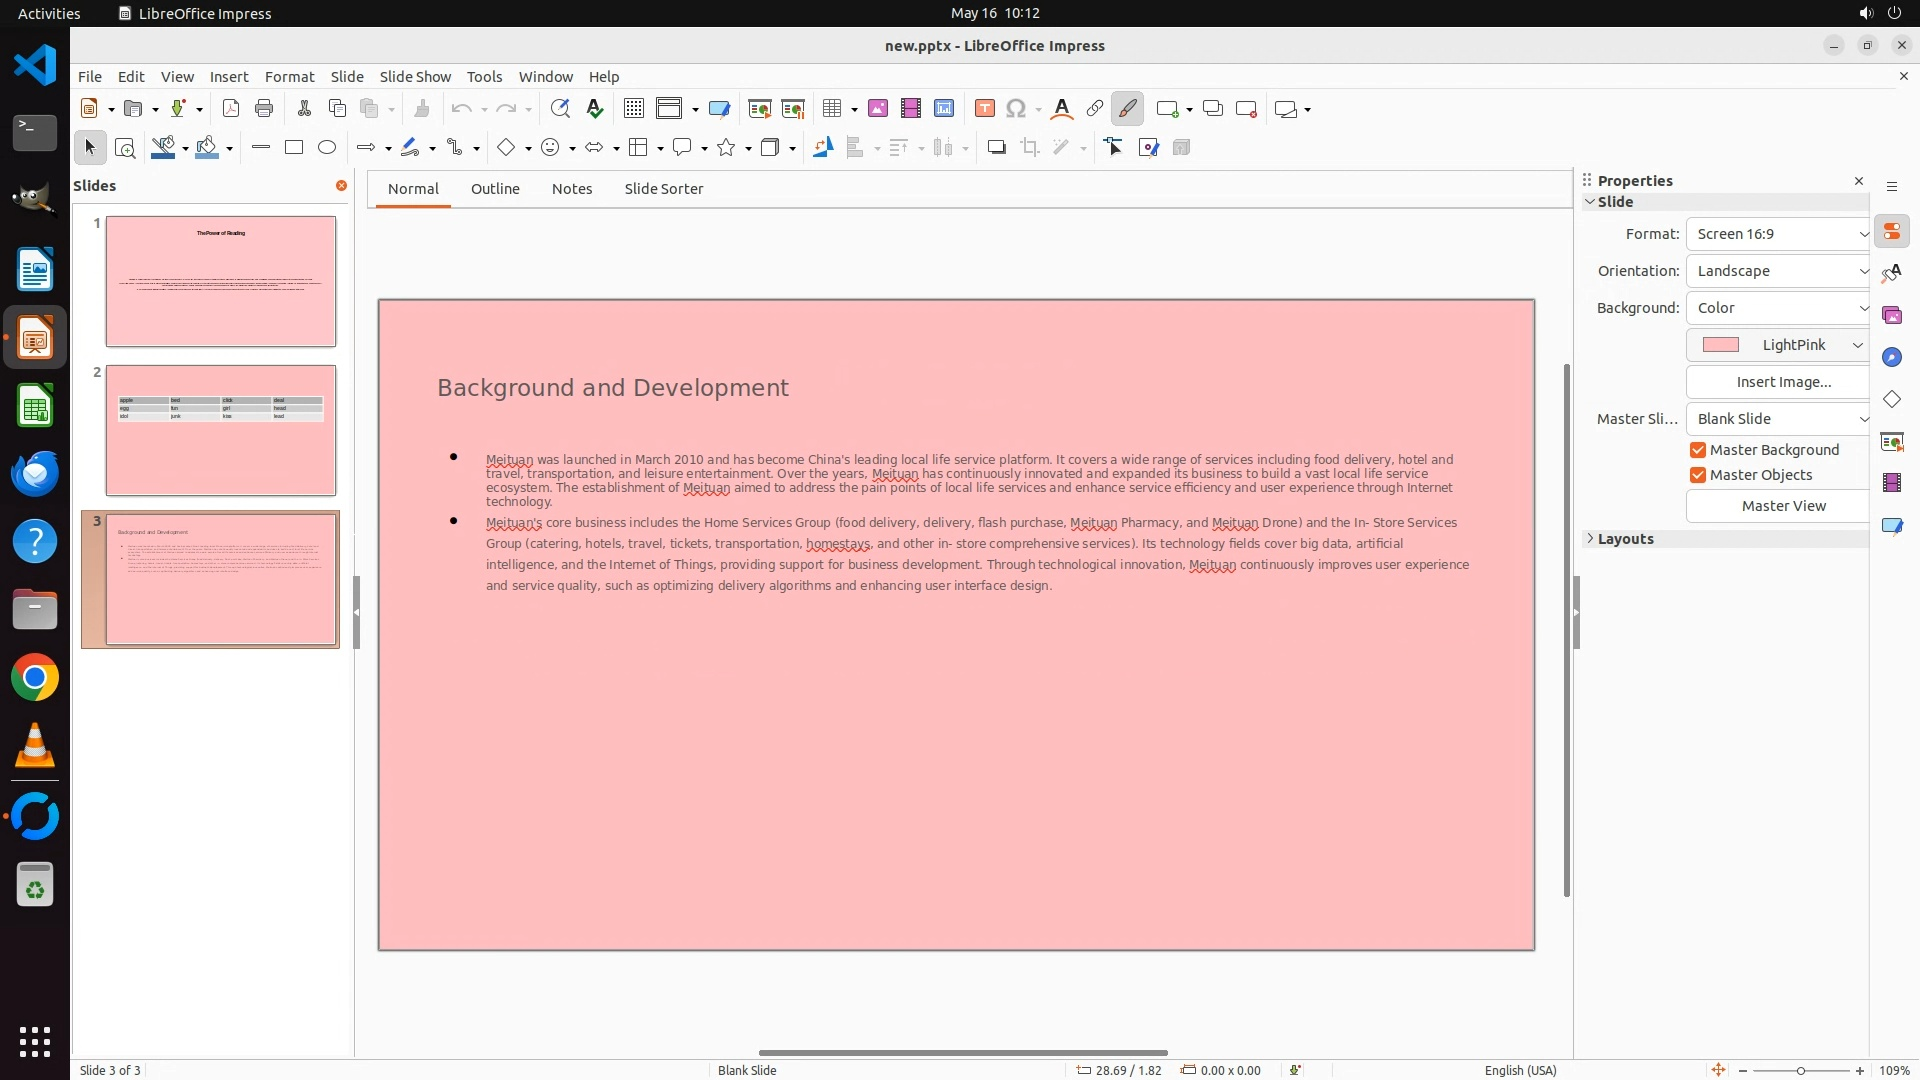Switch to the Slide Sorter tab
This screenshot has height=1080, width=1920.
663,189
